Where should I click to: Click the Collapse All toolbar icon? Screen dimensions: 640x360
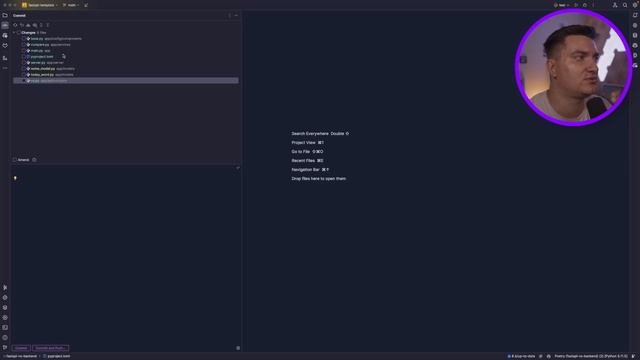[x=47, y=25]
